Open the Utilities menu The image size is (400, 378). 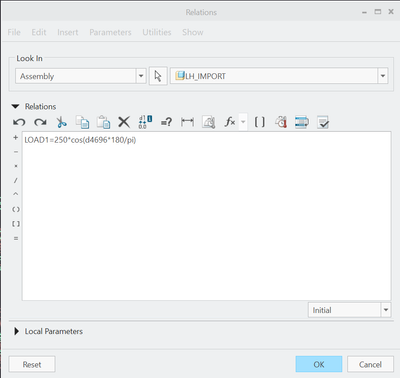click(157, 32)
